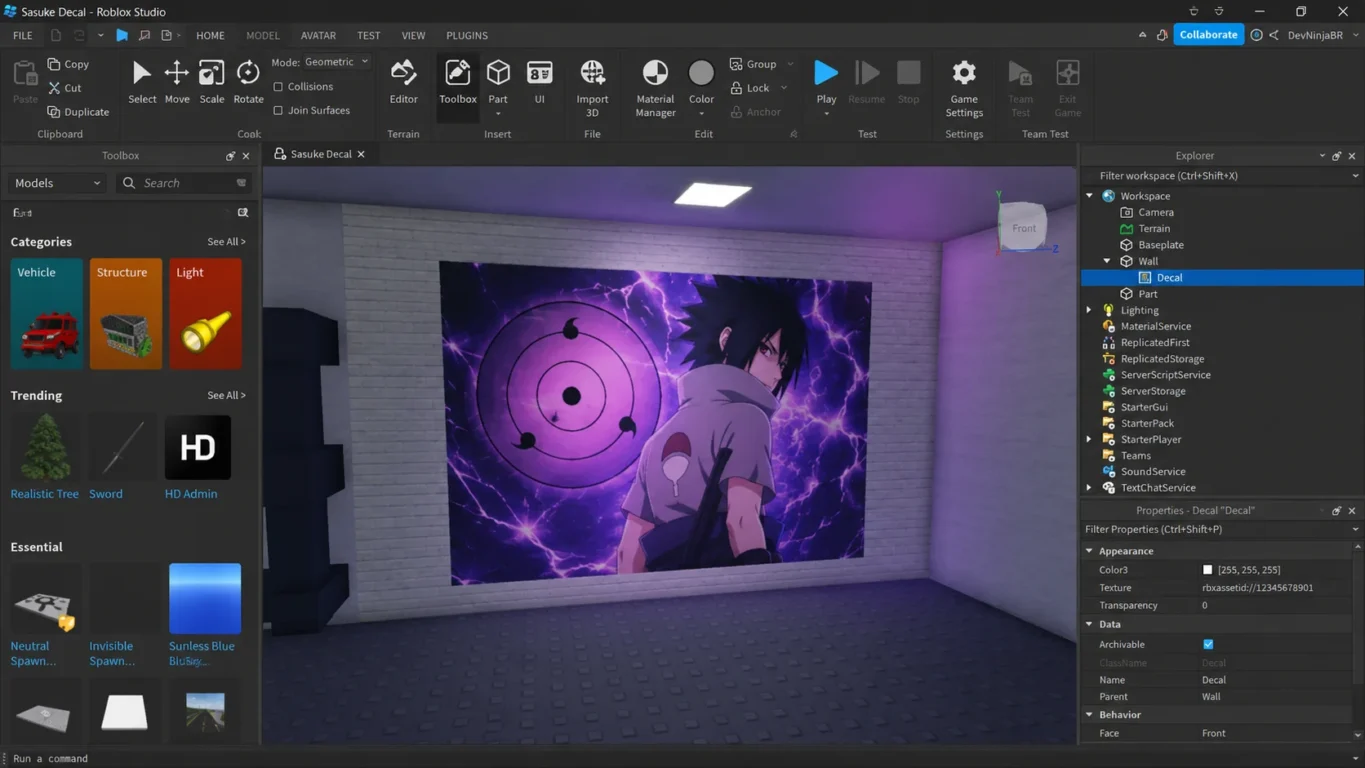The height and width of the screenshot is (768, 1365).
Task: Click the Lock tool button
Action: [750, 88]
